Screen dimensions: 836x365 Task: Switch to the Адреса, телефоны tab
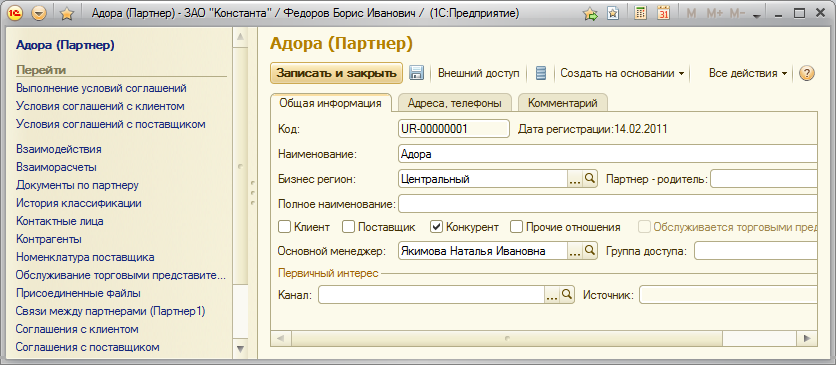[x=454, y=103]
